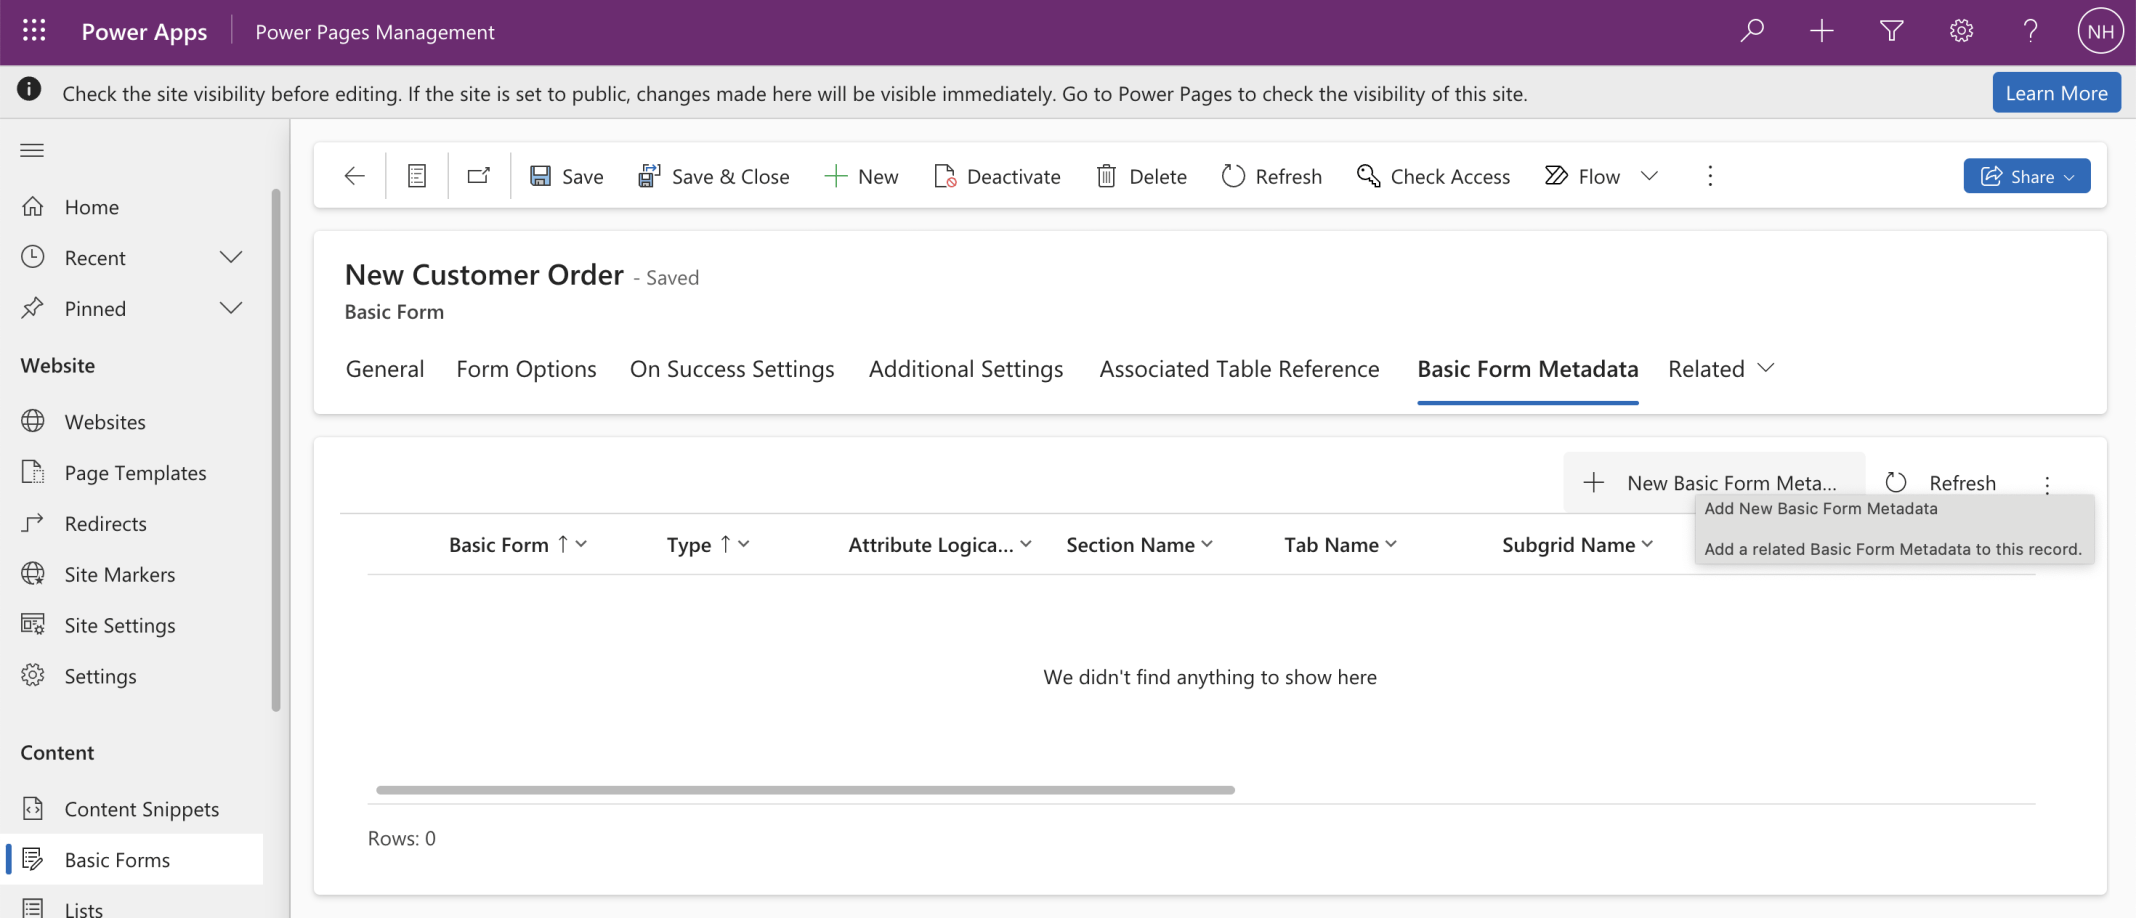Go back using the back arrow

[x=354, y=176]
